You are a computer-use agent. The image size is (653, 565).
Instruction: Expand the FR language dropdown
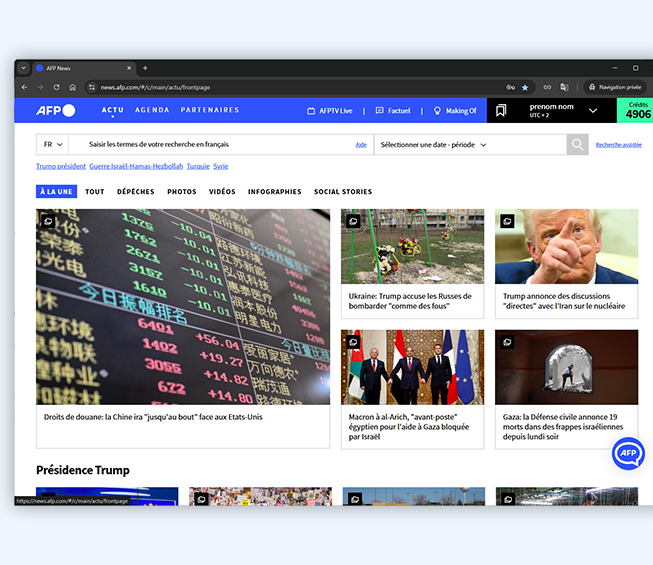52,145
